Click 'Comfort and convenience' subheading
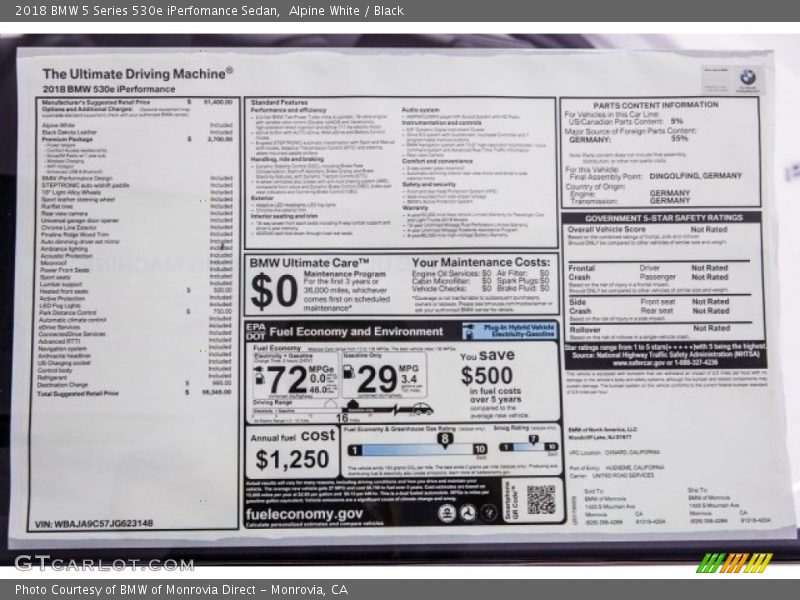Image resolution: width=800 pixels, height=600 pixels. click(437, 161)
